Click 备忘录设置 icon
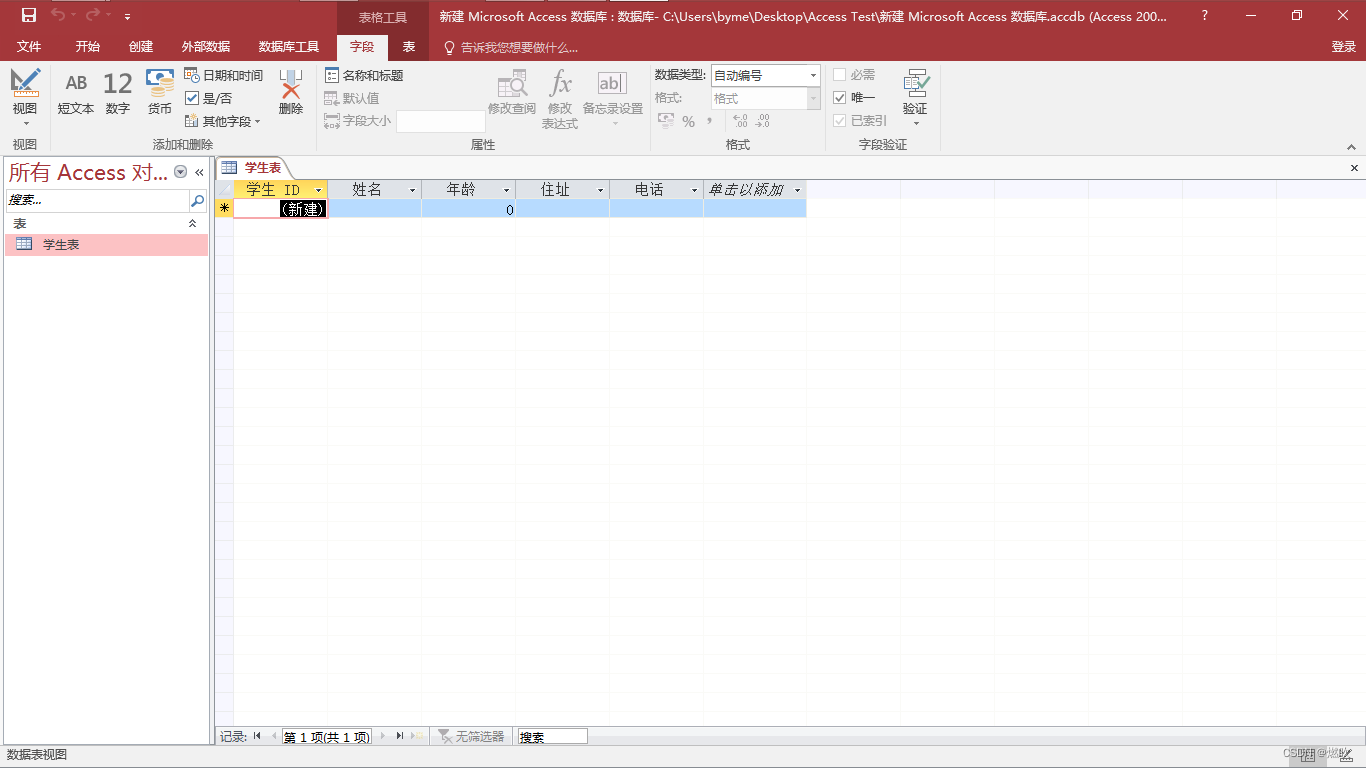Image resolution: width=1366 pixels, height=768 pixels. (612, 83)
